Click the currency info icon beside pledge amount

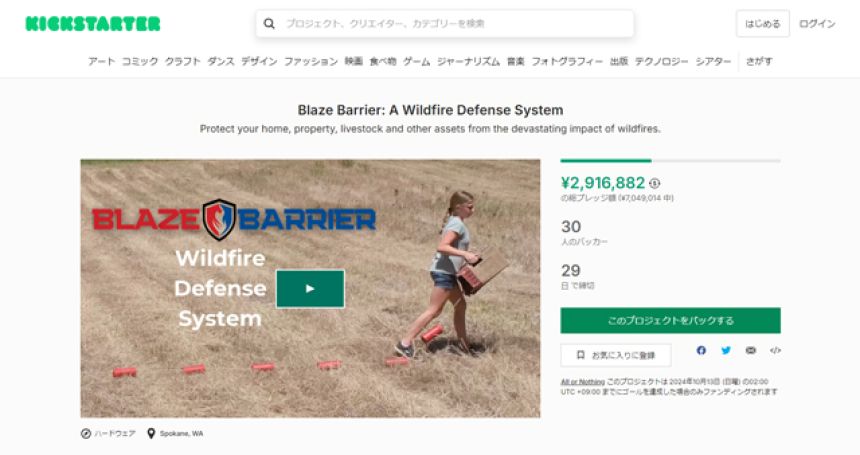point(654,184)
